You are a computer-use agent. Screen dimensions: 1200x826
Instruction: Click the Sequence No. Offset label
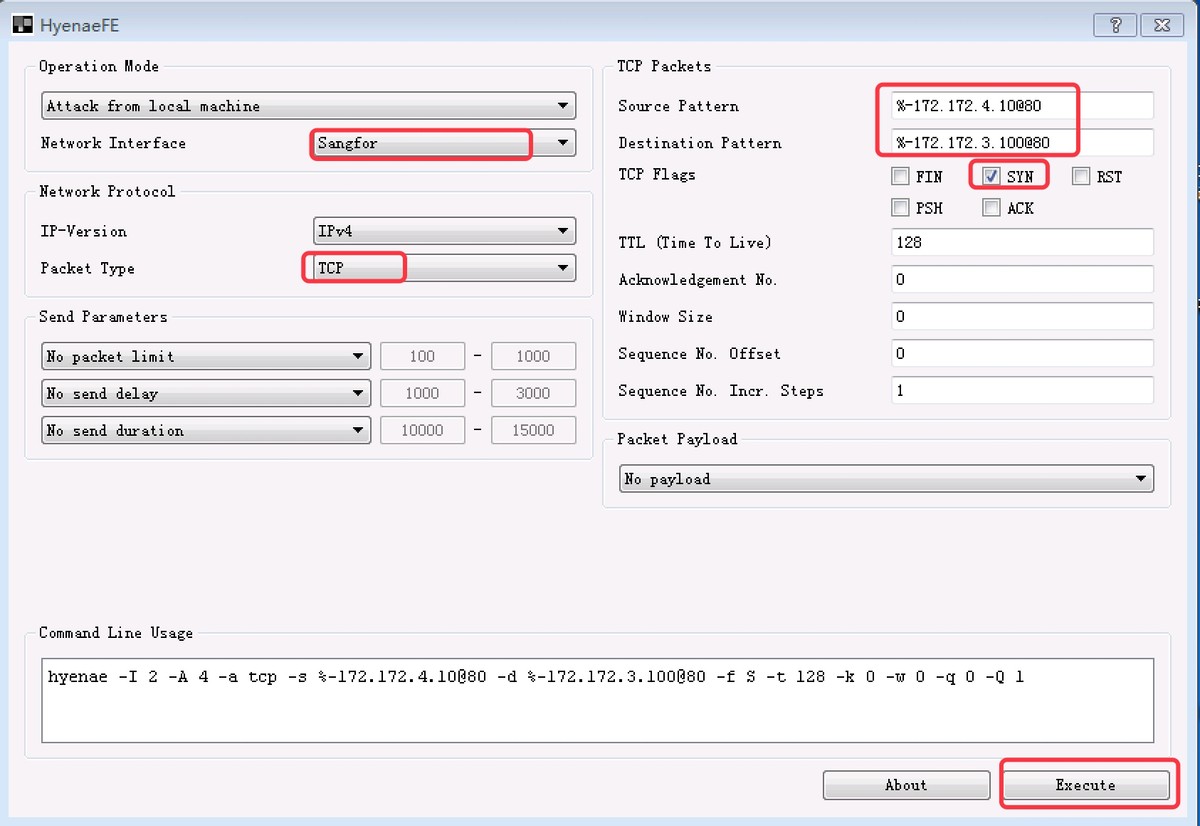699,354
